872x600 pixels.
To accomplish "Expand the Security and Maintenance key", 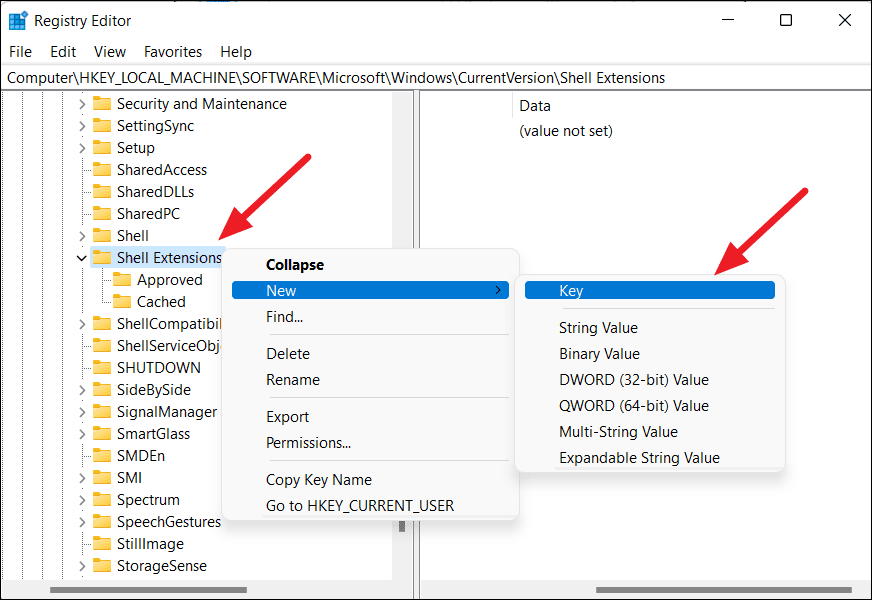I will point(82,104).
